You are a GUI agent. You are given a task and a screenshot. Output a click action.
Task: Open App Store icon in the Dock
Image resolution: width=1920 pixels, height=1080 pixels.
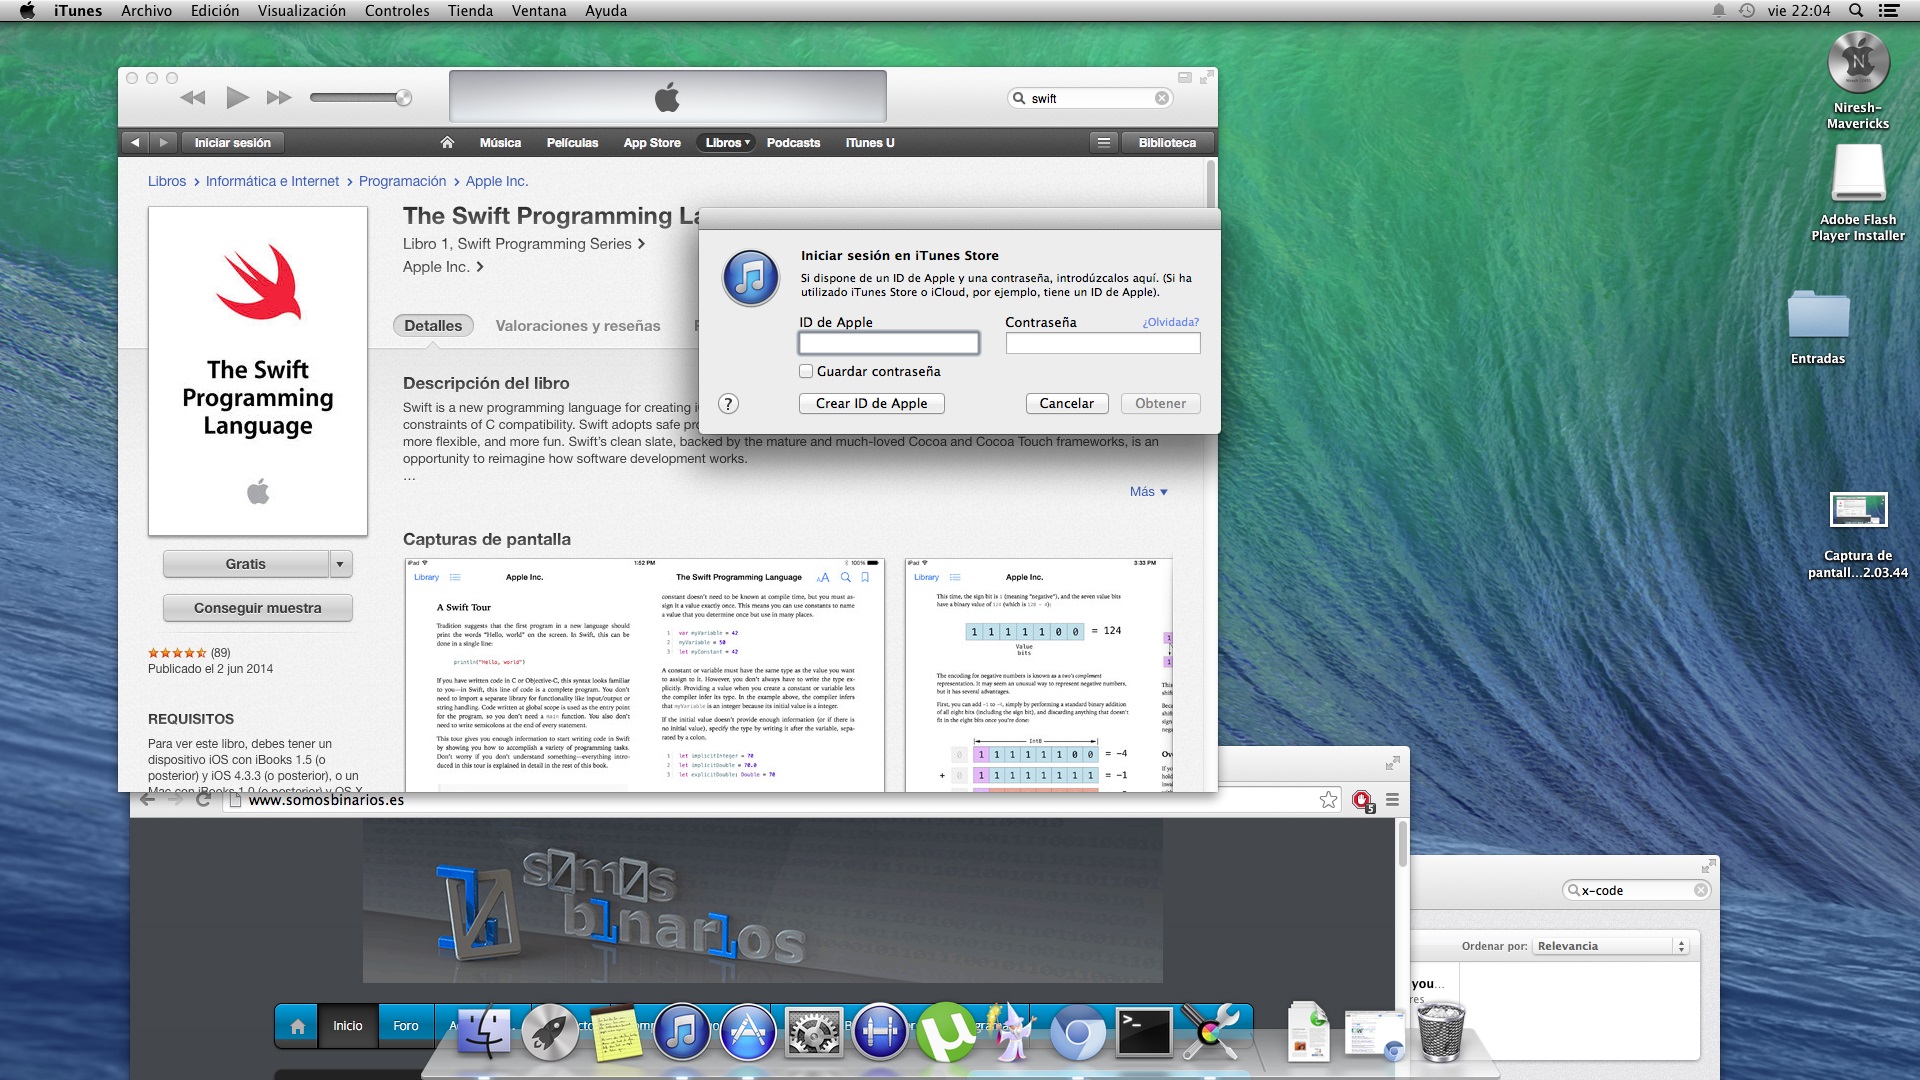coord(748,1031)
